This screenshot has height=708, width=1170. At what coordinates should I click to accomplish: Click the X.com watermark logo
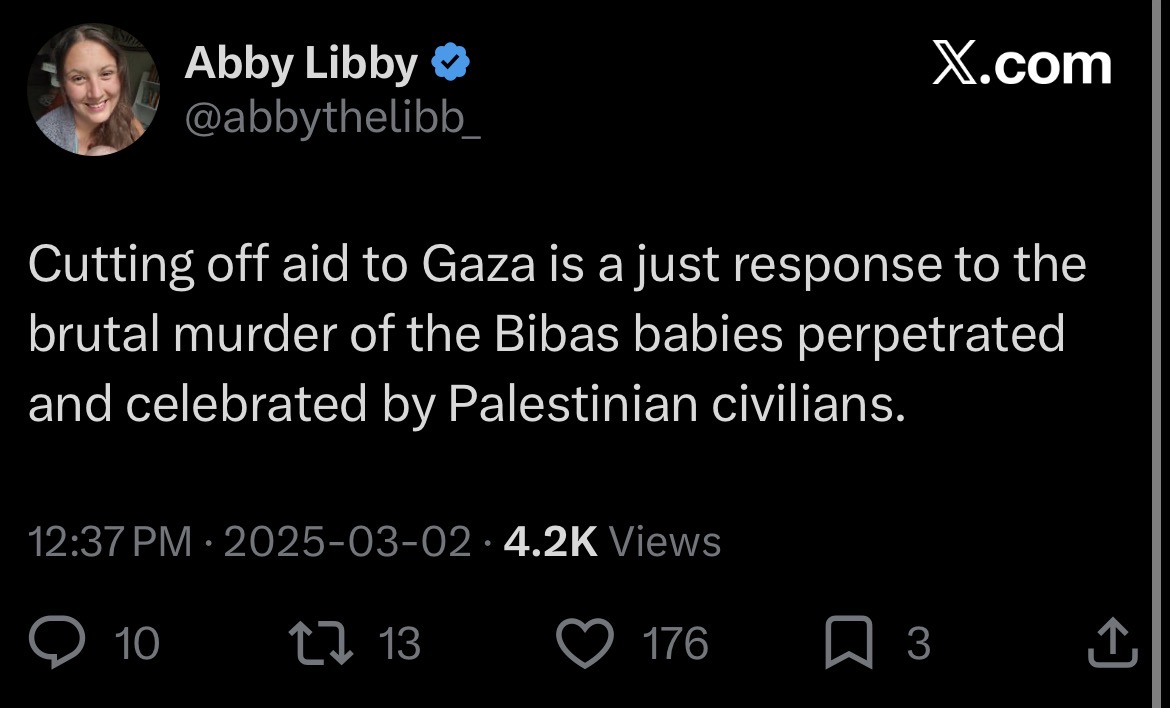point(1022,64)
